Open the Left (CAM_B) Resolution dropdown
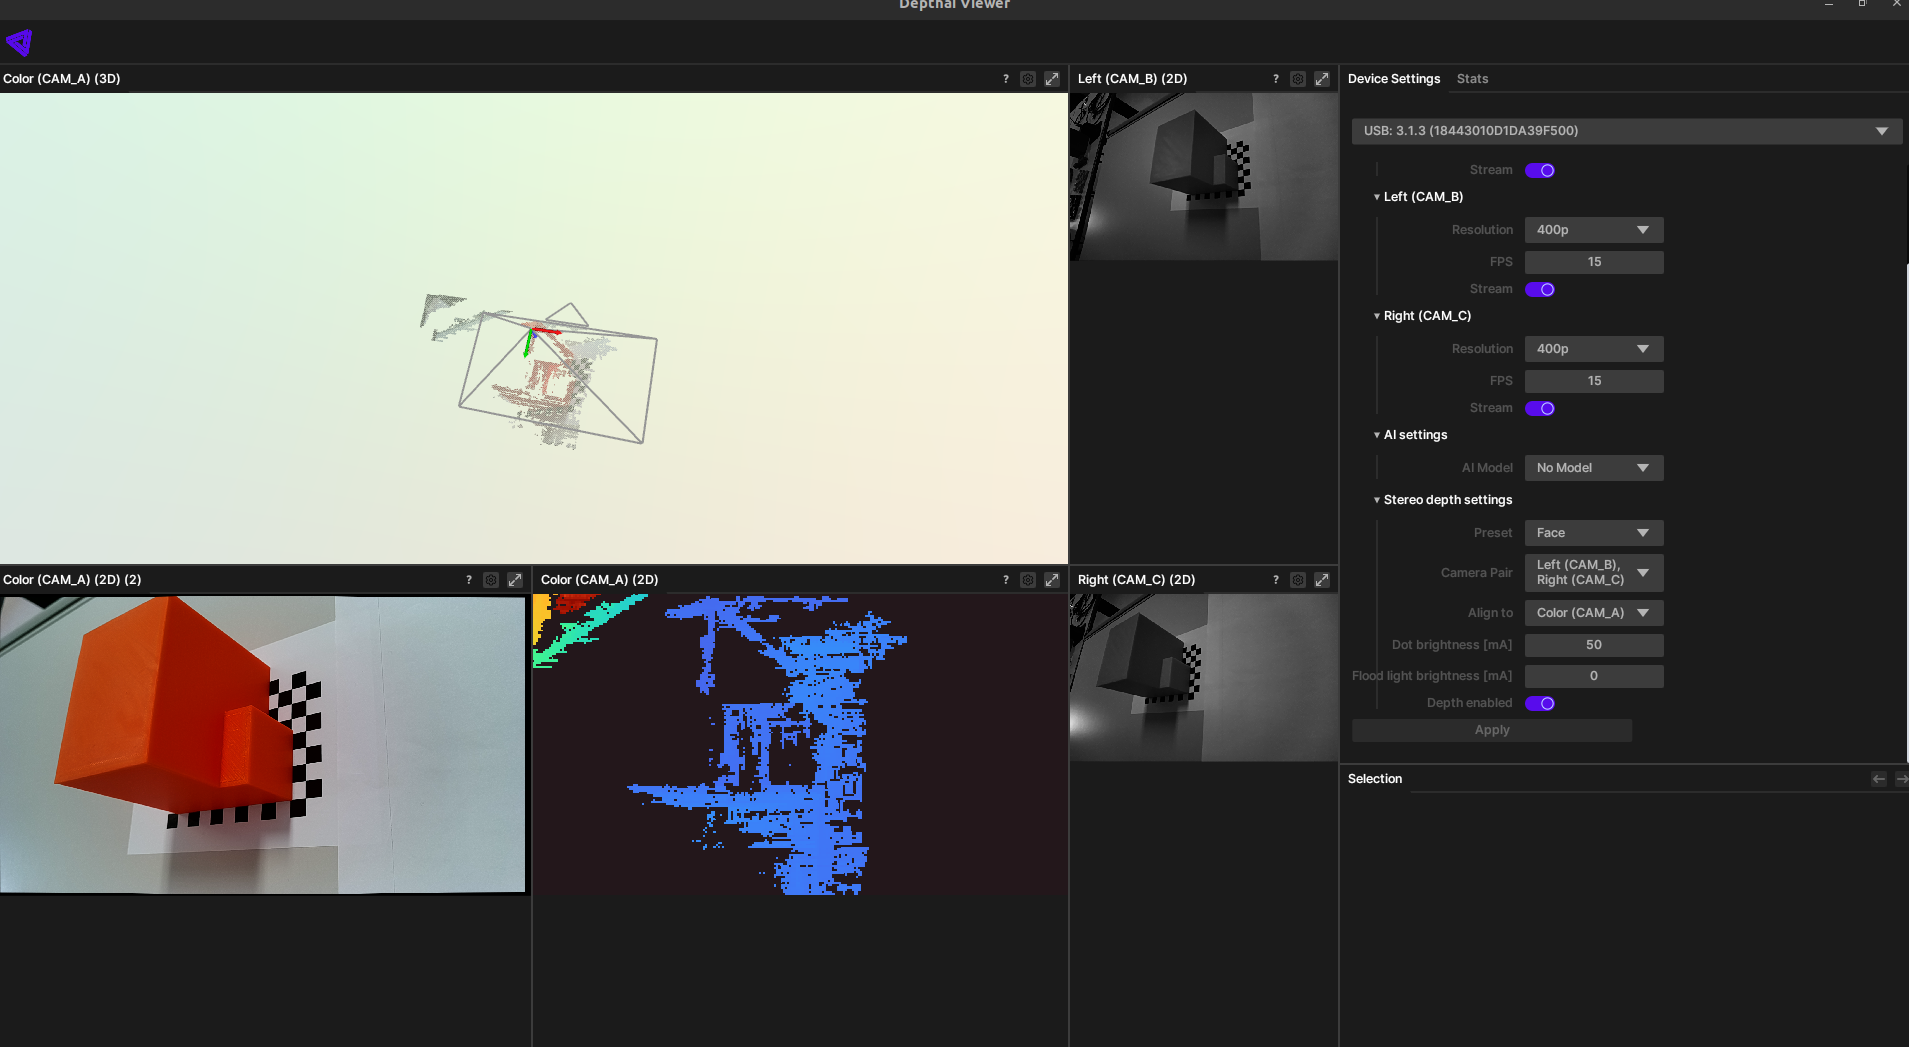This screenshot has width=1909, height=1047. (1593, 230)
